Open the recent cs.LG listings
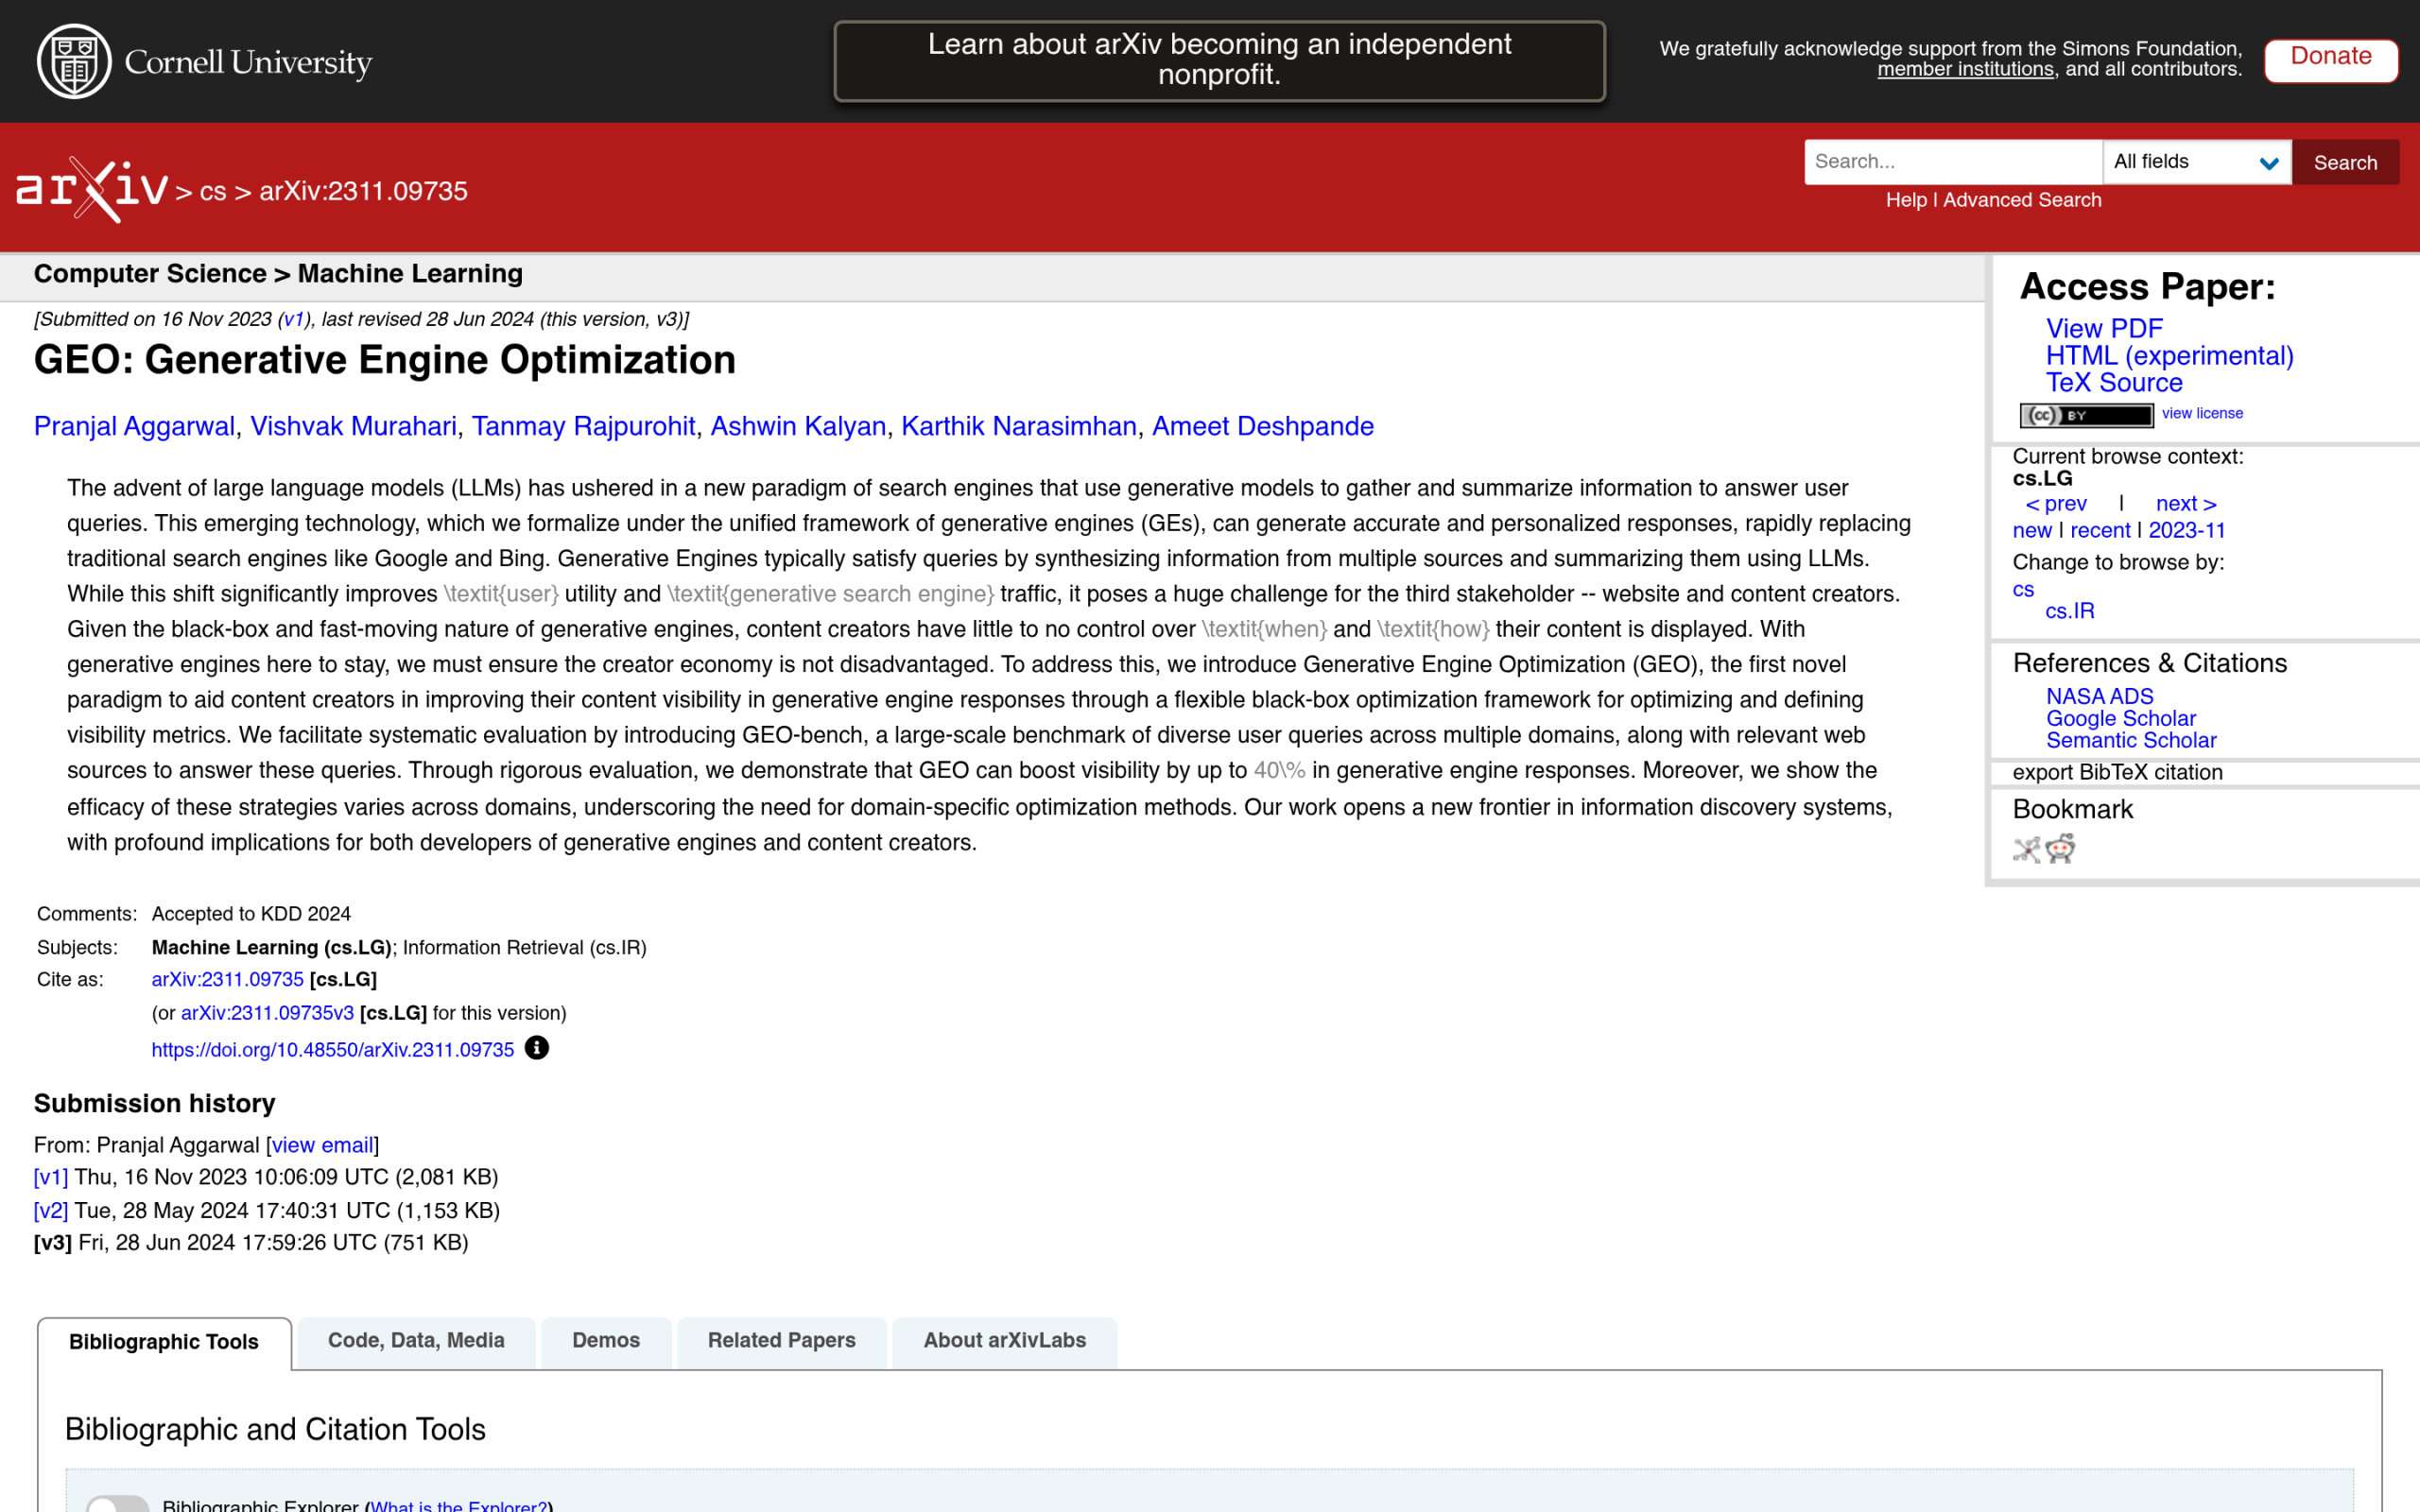 pyautogui.click(x=2100, y=531)
